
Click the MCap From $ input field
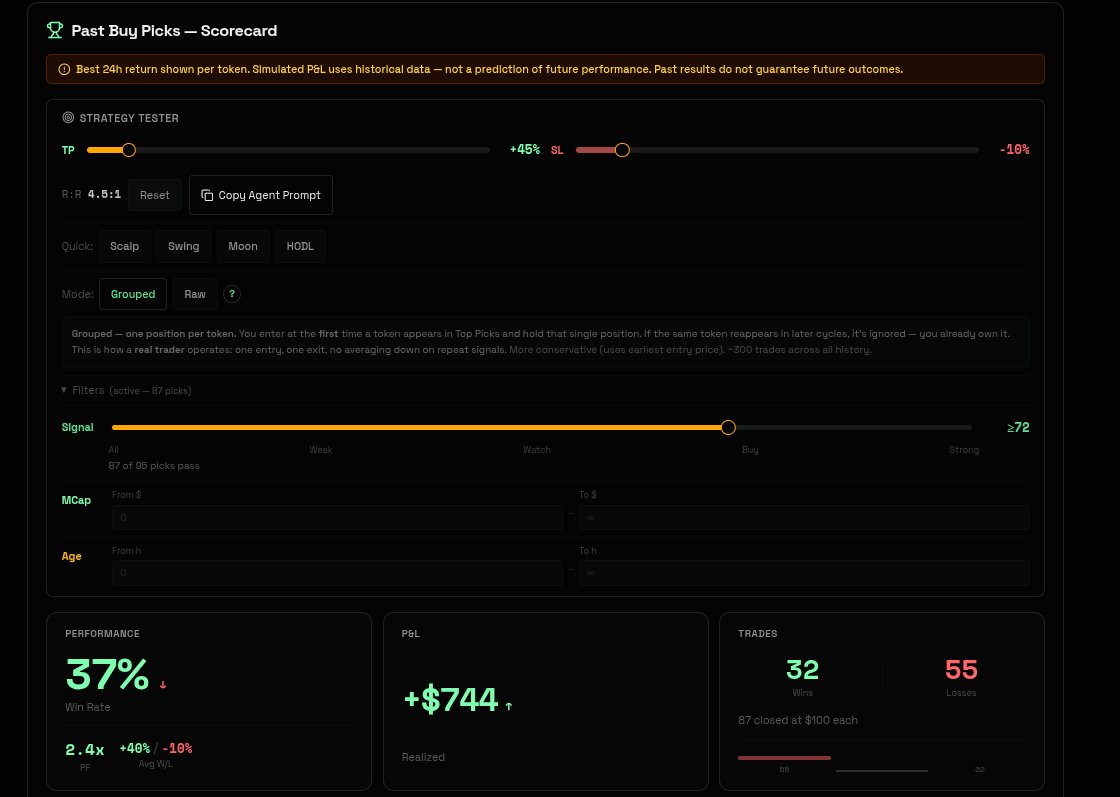coord(337,518)
